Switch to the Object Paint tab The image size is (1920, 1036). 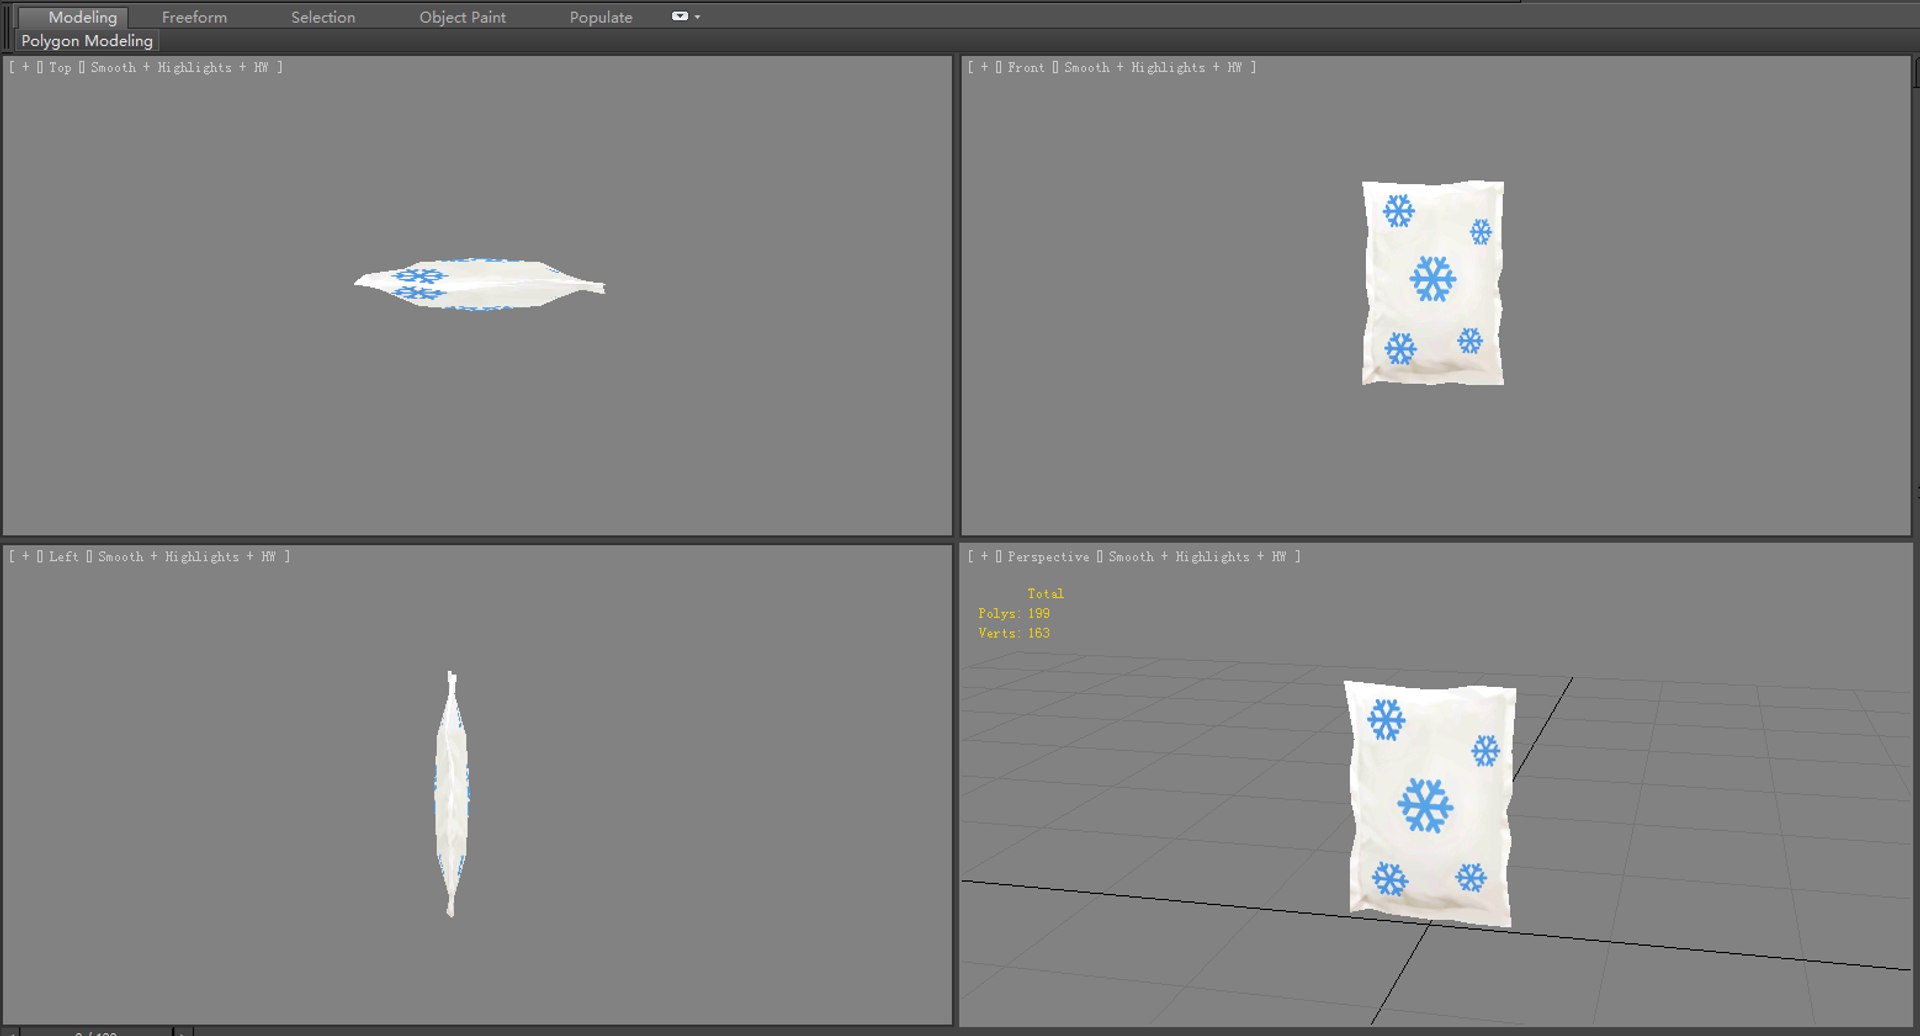click(x=462, y=17)
